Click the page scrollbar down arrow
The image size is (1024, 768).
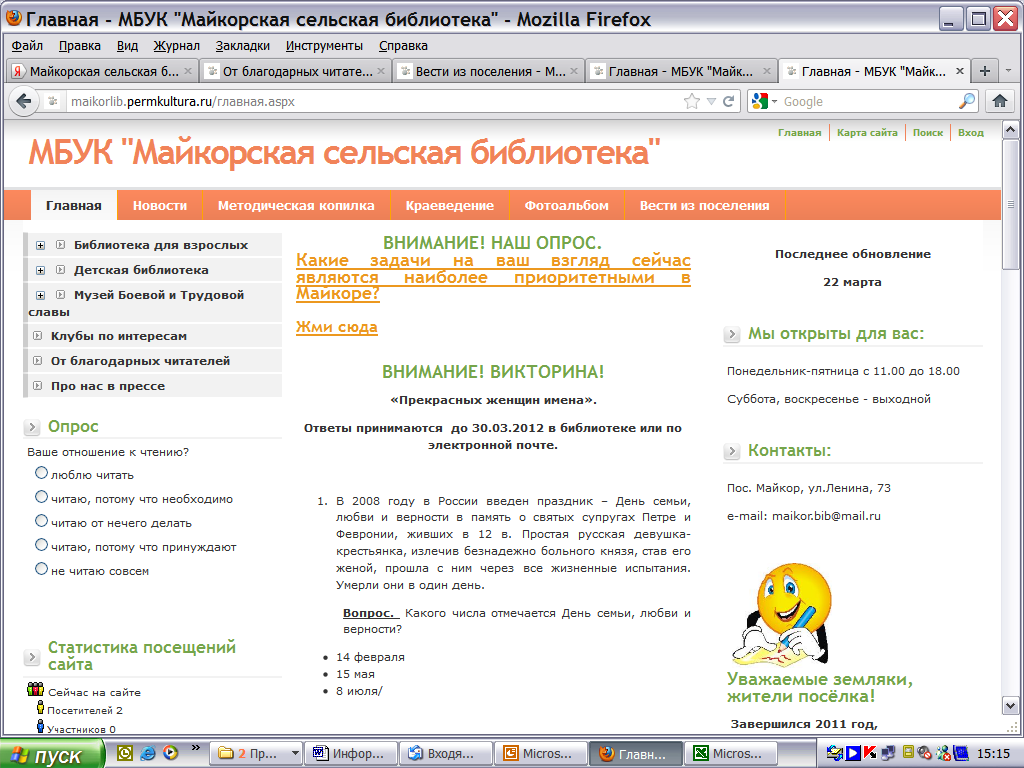click(1010, 705)
